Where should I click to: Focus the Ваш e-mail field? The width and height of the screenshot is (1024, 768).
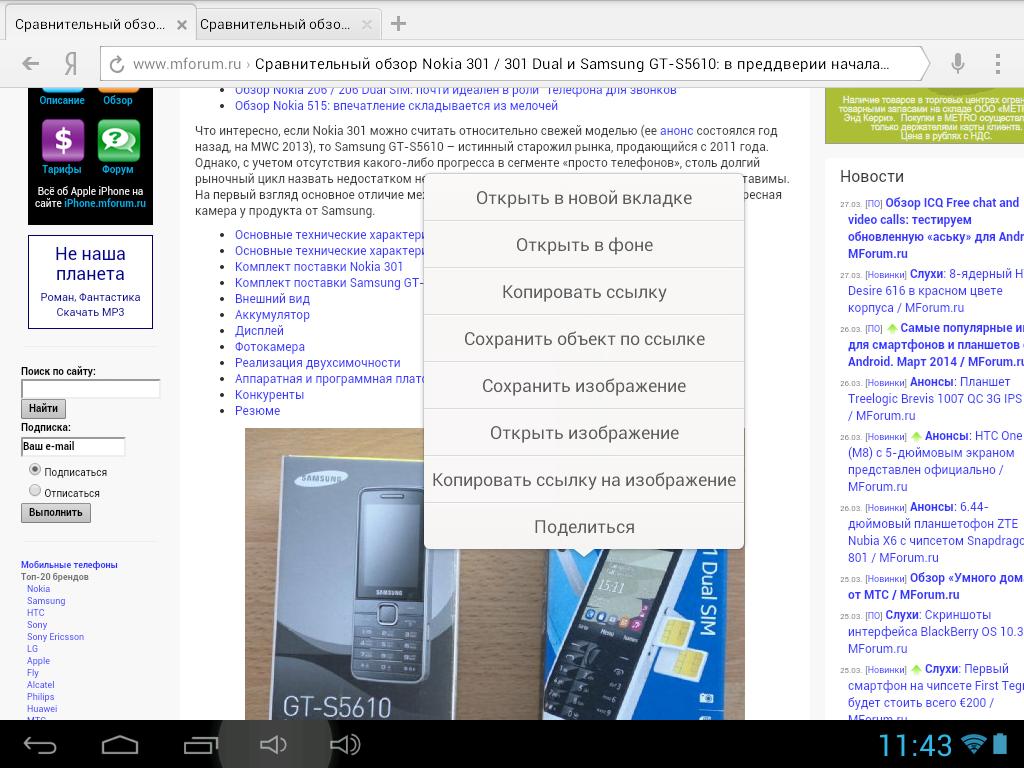point(73,447)
